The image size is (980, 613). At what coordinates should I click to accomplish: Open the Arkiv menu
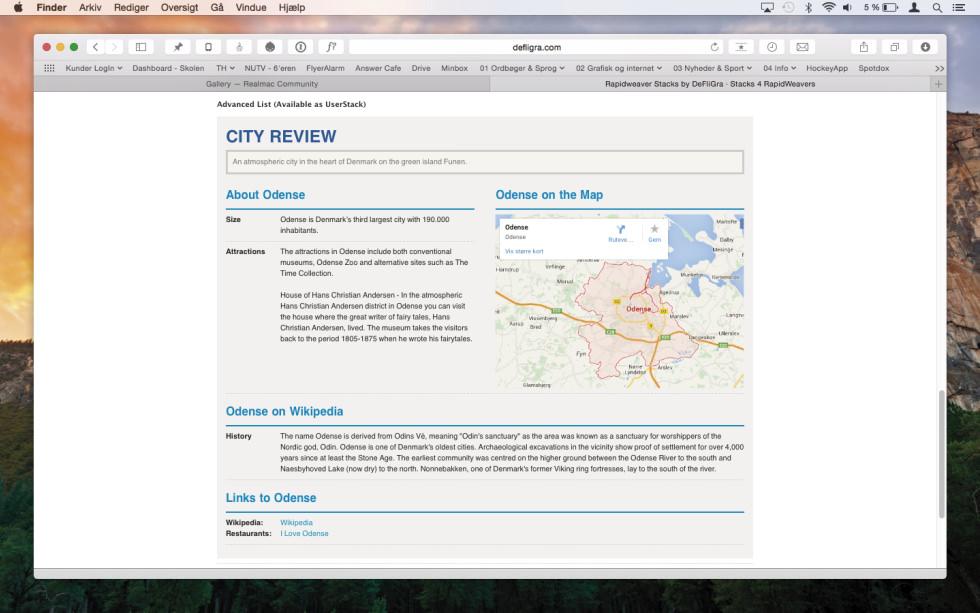[x=90, y=7]
